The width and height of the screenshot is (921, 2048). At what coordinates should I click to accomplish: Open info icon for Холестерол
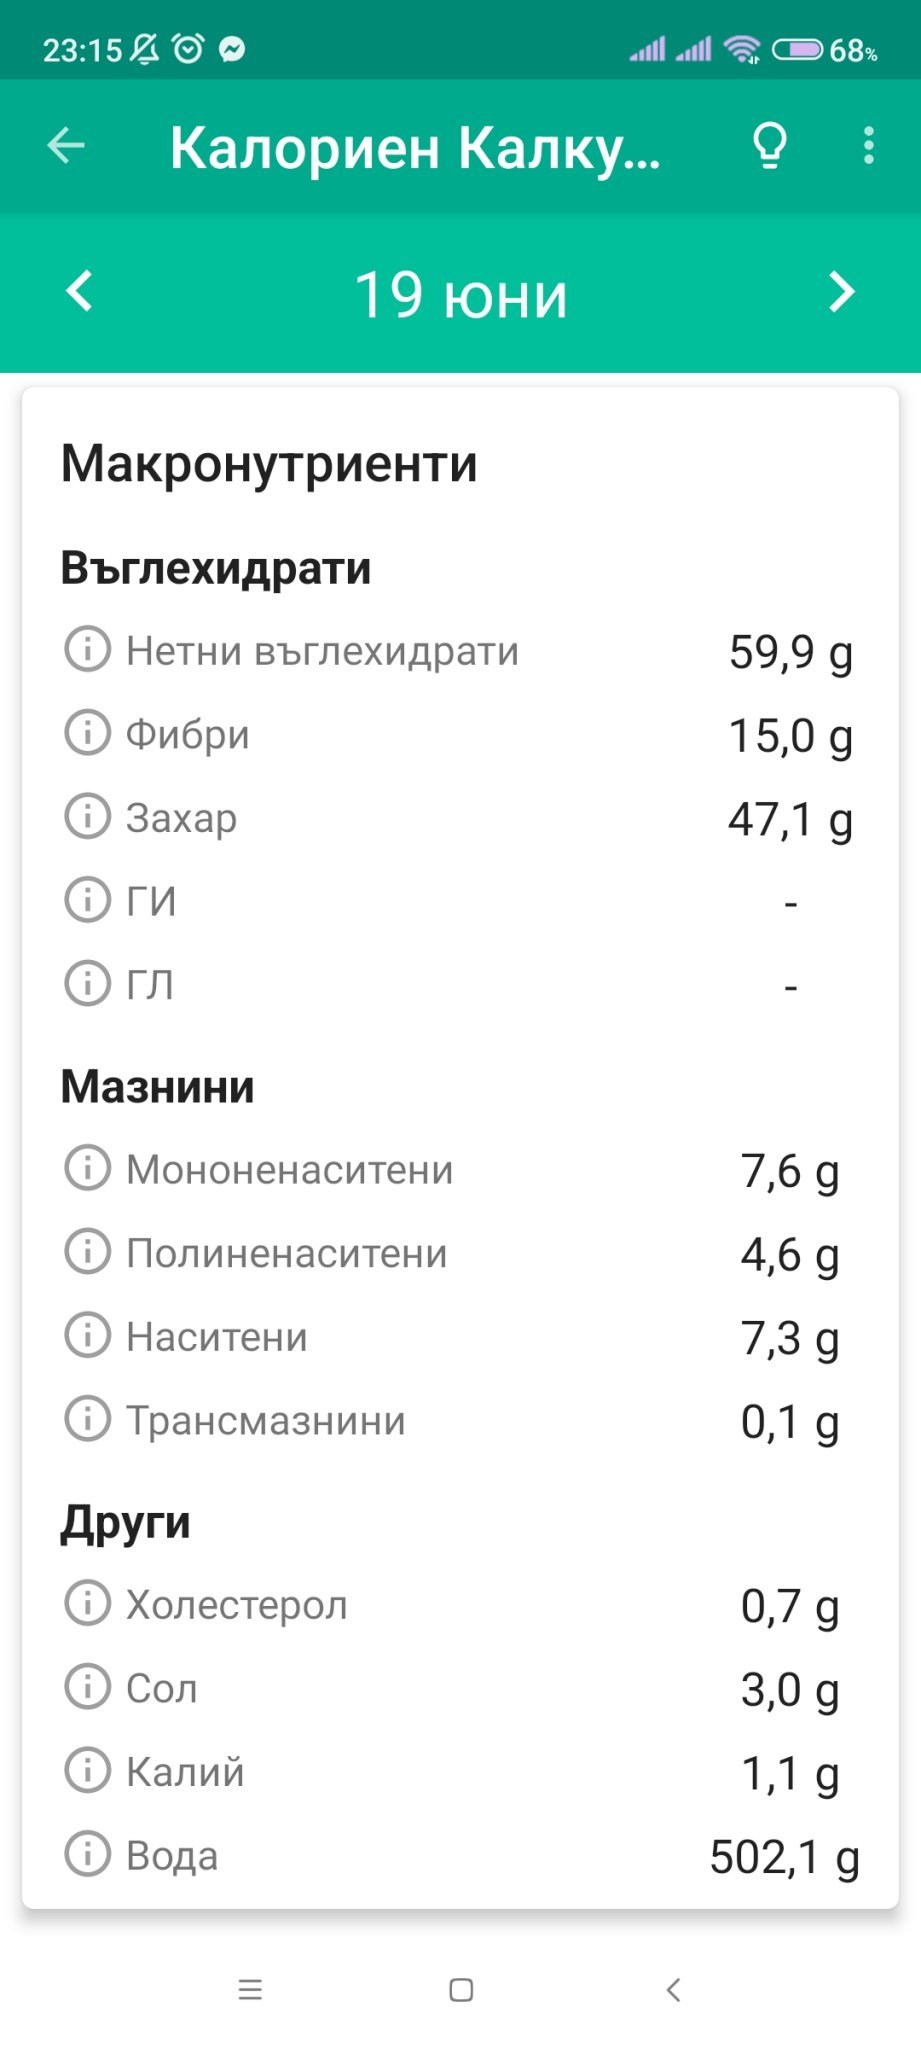click(87, 1603)
